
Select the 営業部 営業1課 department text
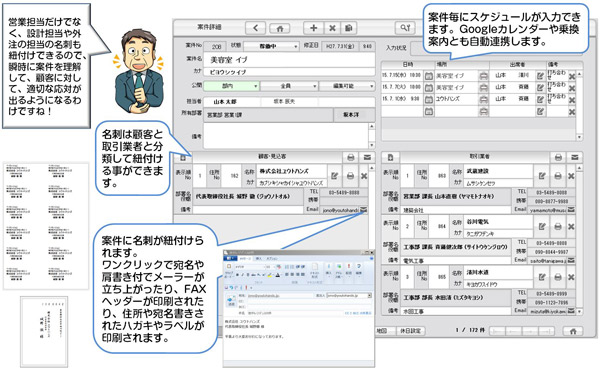coord(224,115)
